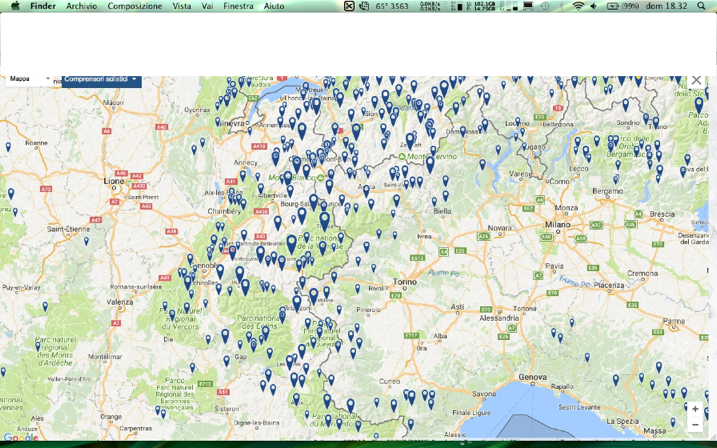Select the marker left of Rivoli
The width and height of the screenshot is (717, 448).
[358, 288]
